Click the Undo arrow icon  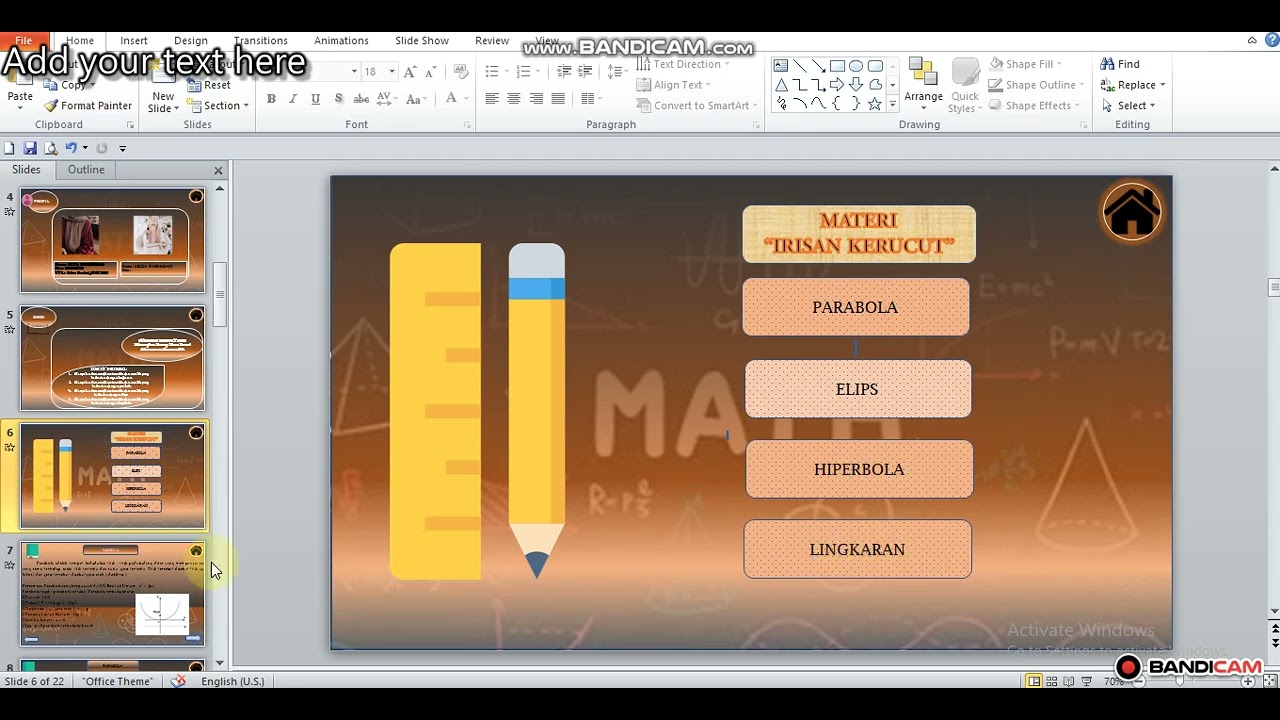pyautogui.click(x=70, y=148)
